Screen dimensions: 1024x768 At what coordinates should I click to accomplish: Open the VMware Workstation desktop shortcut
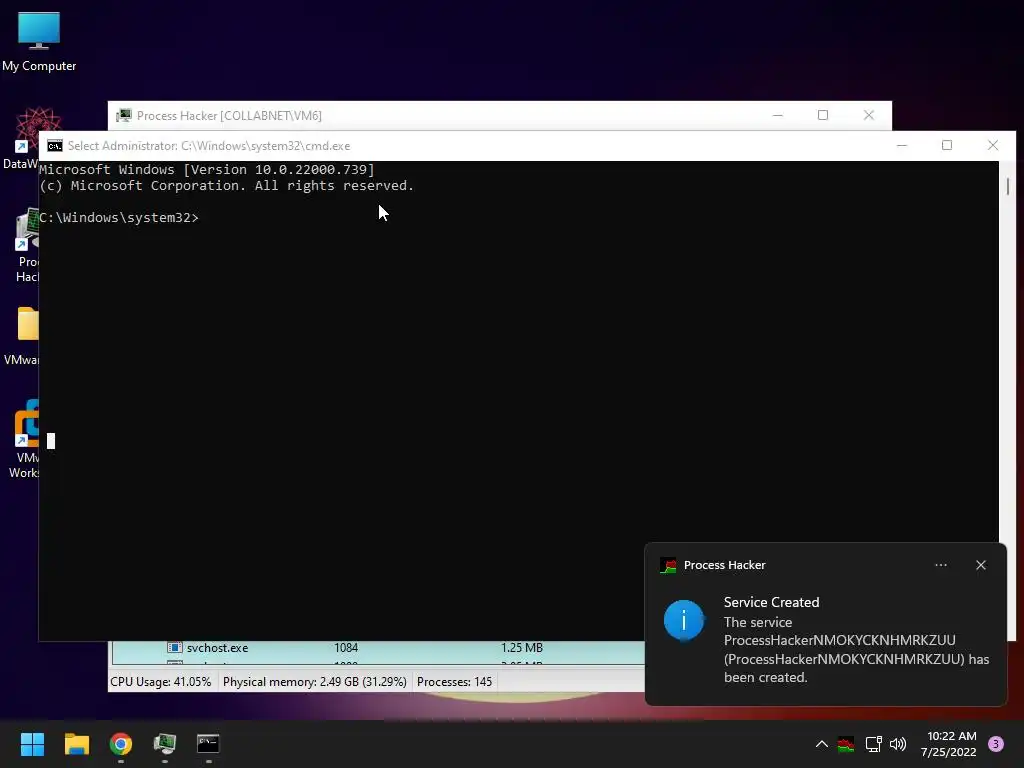(25, 439)
